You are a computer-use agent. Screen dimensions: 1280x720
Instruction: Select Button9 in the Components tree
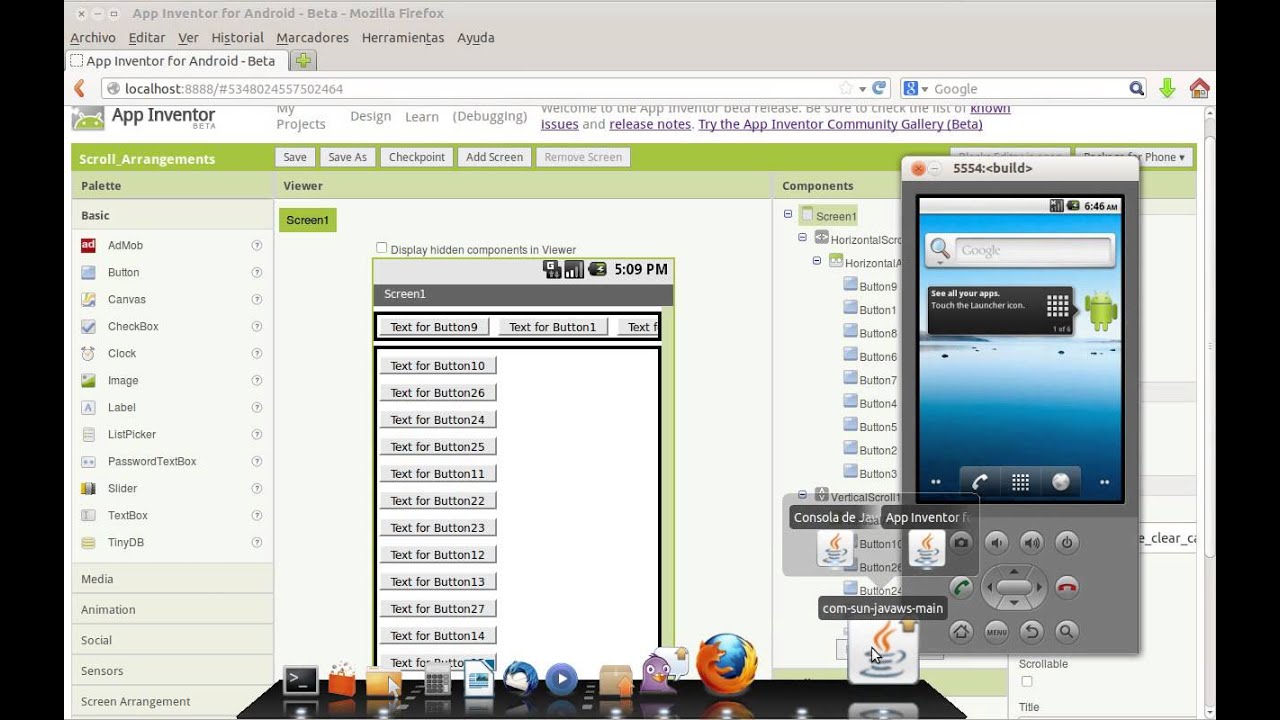pyautogui.click(x=878, y=286)
